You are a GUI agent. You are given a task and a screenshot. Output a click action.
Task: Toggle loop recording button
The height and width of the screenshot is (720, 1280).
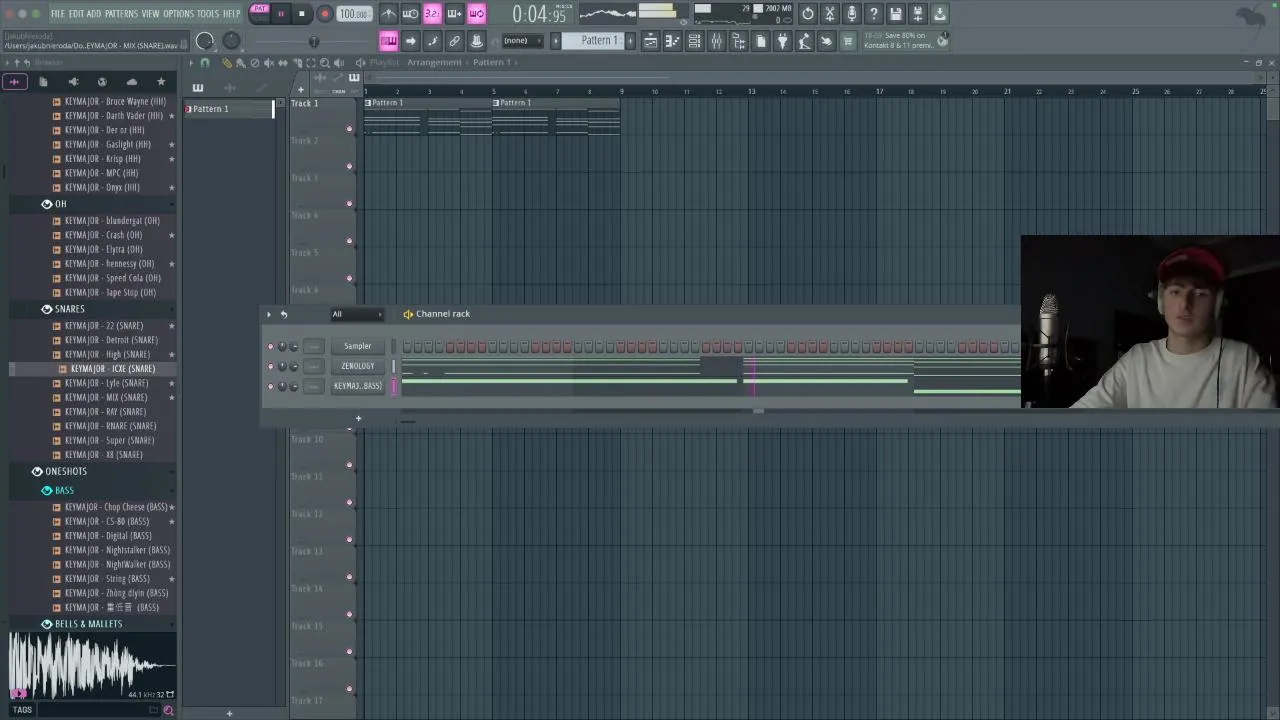point(476,14)
